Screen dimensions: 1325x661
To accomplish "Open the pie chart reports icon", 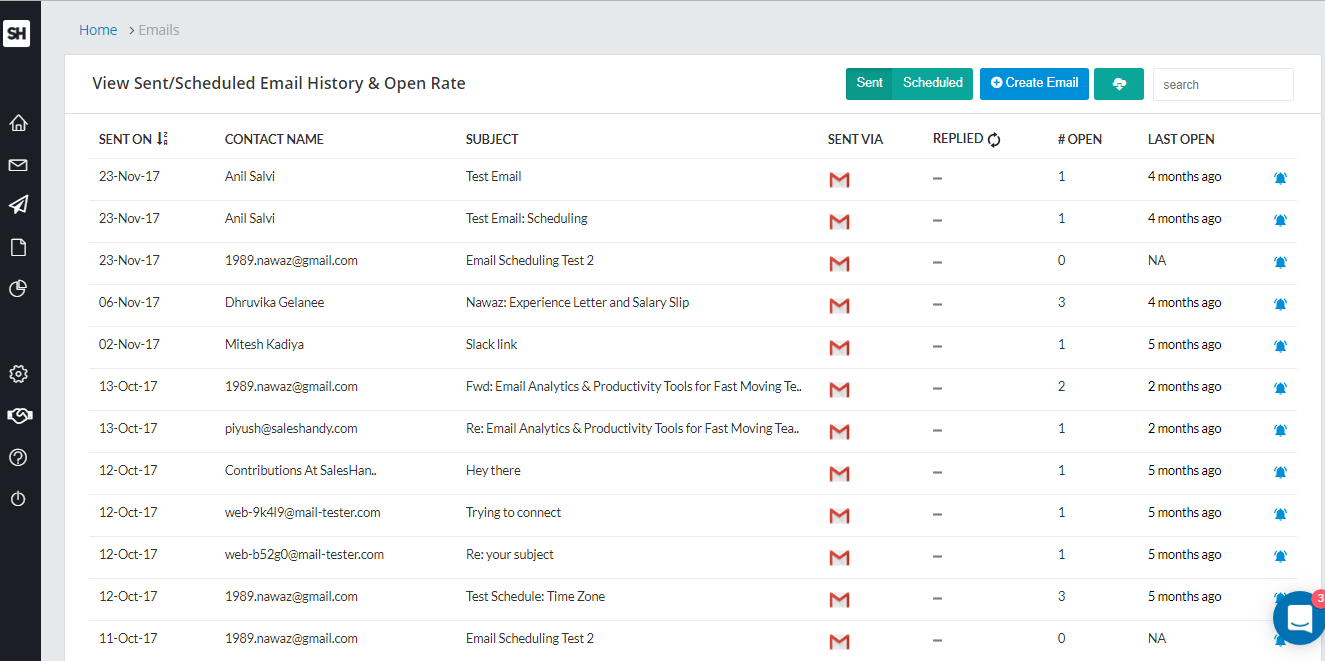I will pos(18,289).
